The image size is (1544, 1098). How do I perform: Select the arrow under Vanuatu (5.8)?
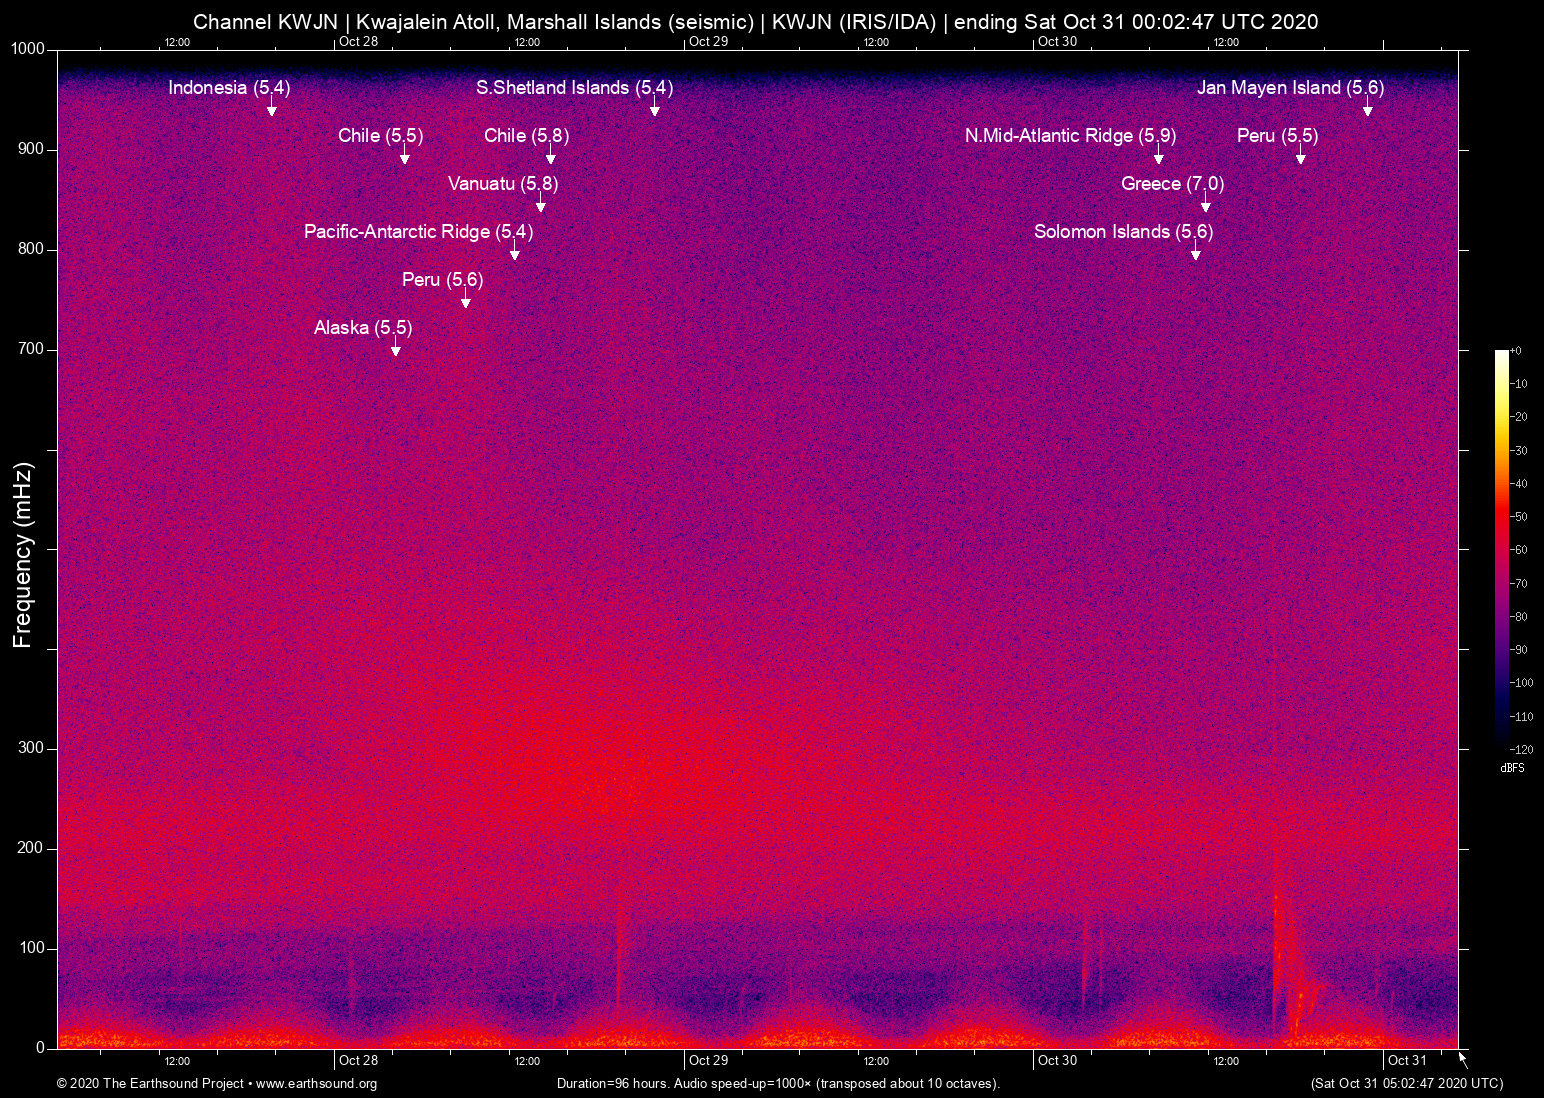pyautogui.click(x=540, y=205)
